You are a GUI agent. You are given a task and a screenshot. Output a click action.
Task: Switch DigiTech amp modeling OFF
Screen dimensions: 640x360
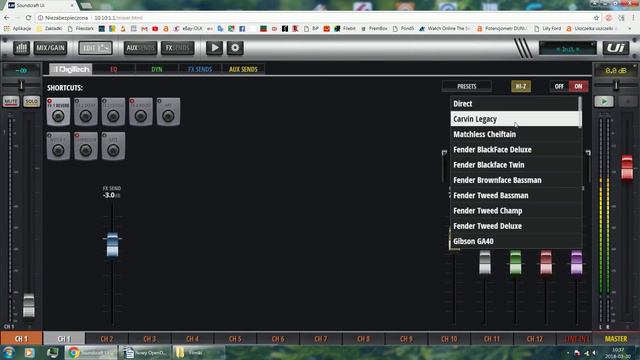click(x=559, y=86)
